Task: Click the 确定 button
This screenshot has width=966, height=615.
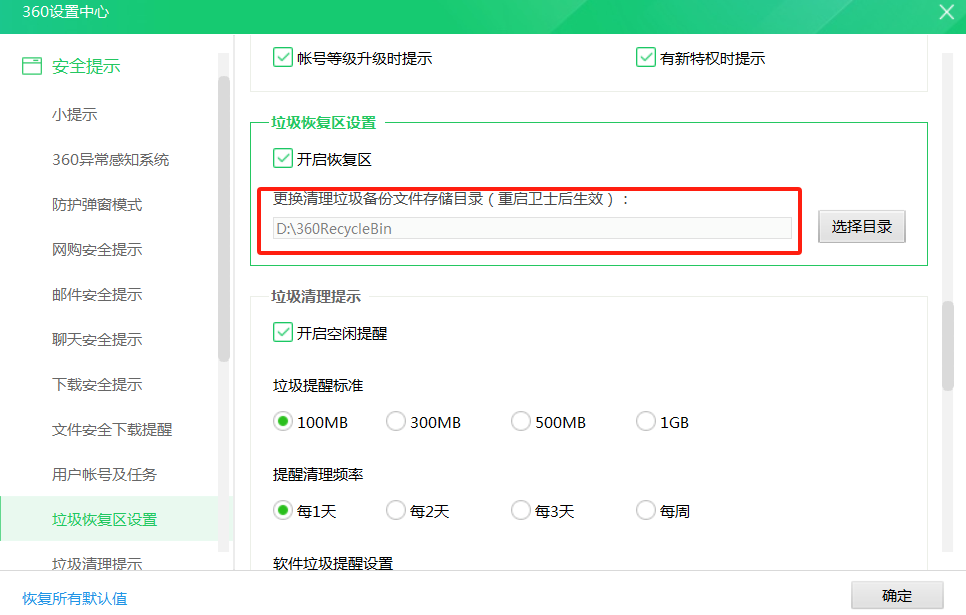Action: tap(897, 595)
